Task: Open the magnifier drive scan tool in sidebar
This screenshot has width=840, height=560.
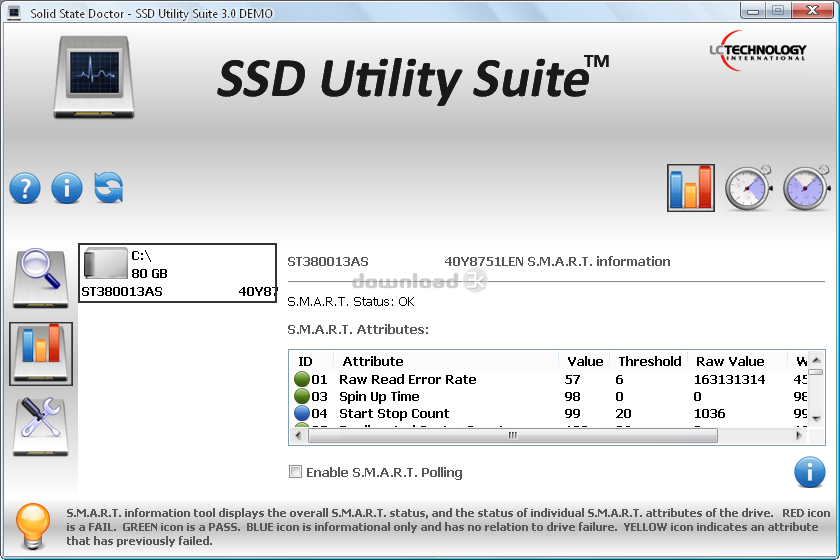Action: click(40, 278)
